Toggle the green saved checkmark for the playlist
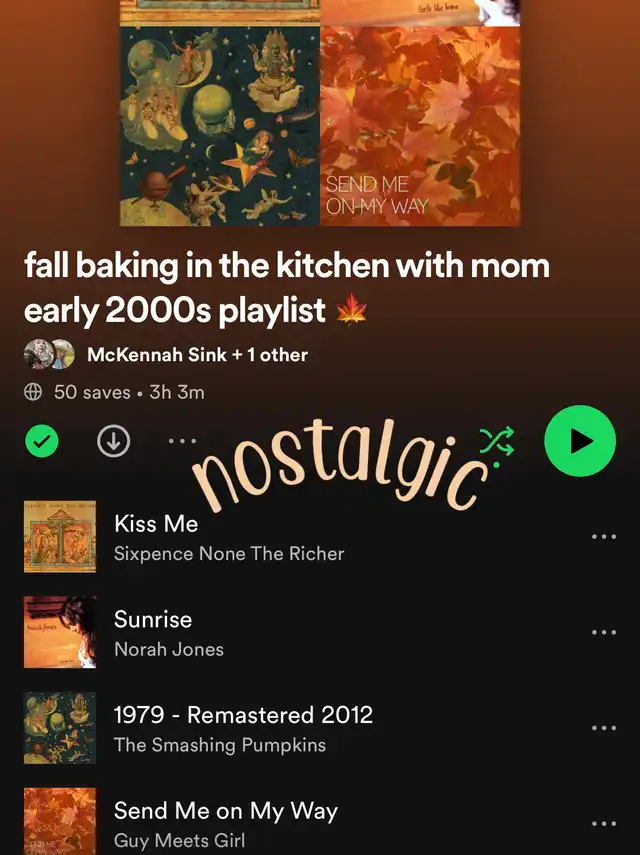Image resolution: width=640 pixels, height=855 pixels. [42, 441]
